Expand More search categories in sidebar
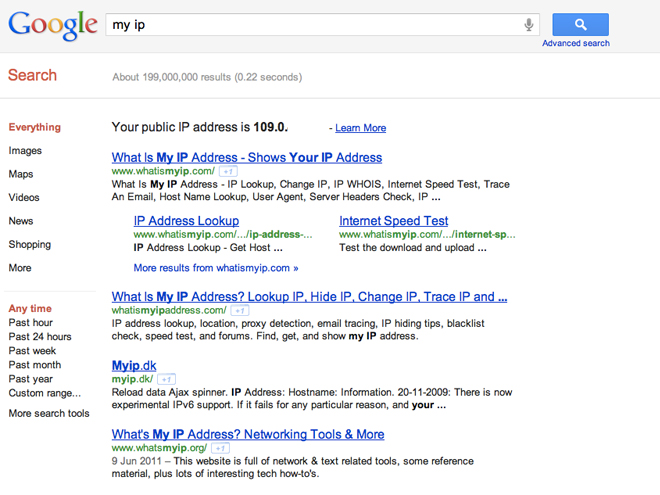 [x=20, y=268]
